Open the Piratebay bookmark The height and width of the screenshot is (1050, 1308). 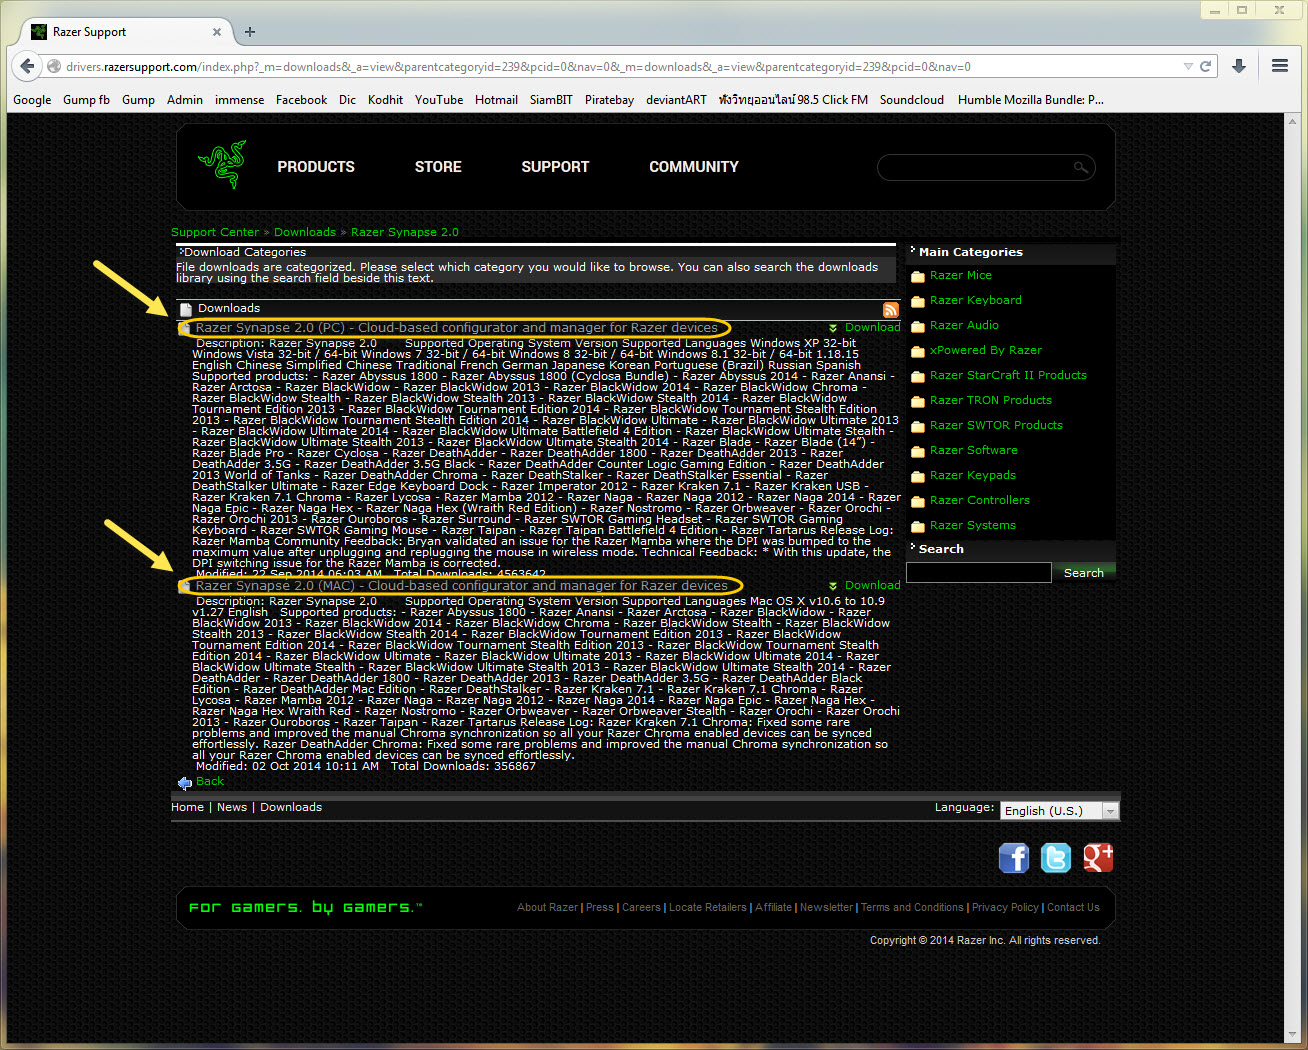pos(609,100)
